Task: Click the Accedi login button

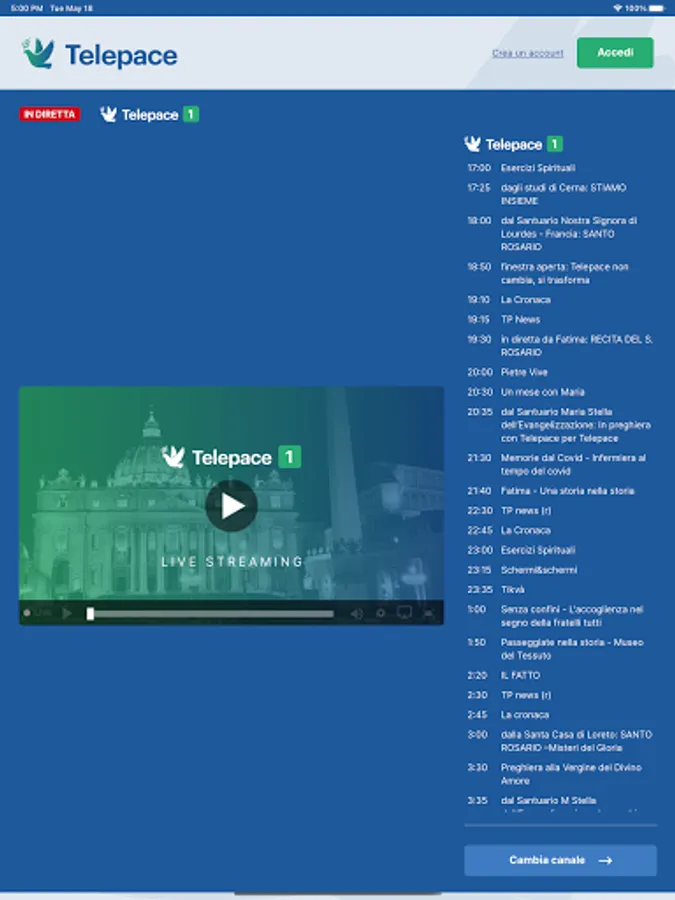Action: 615,53
